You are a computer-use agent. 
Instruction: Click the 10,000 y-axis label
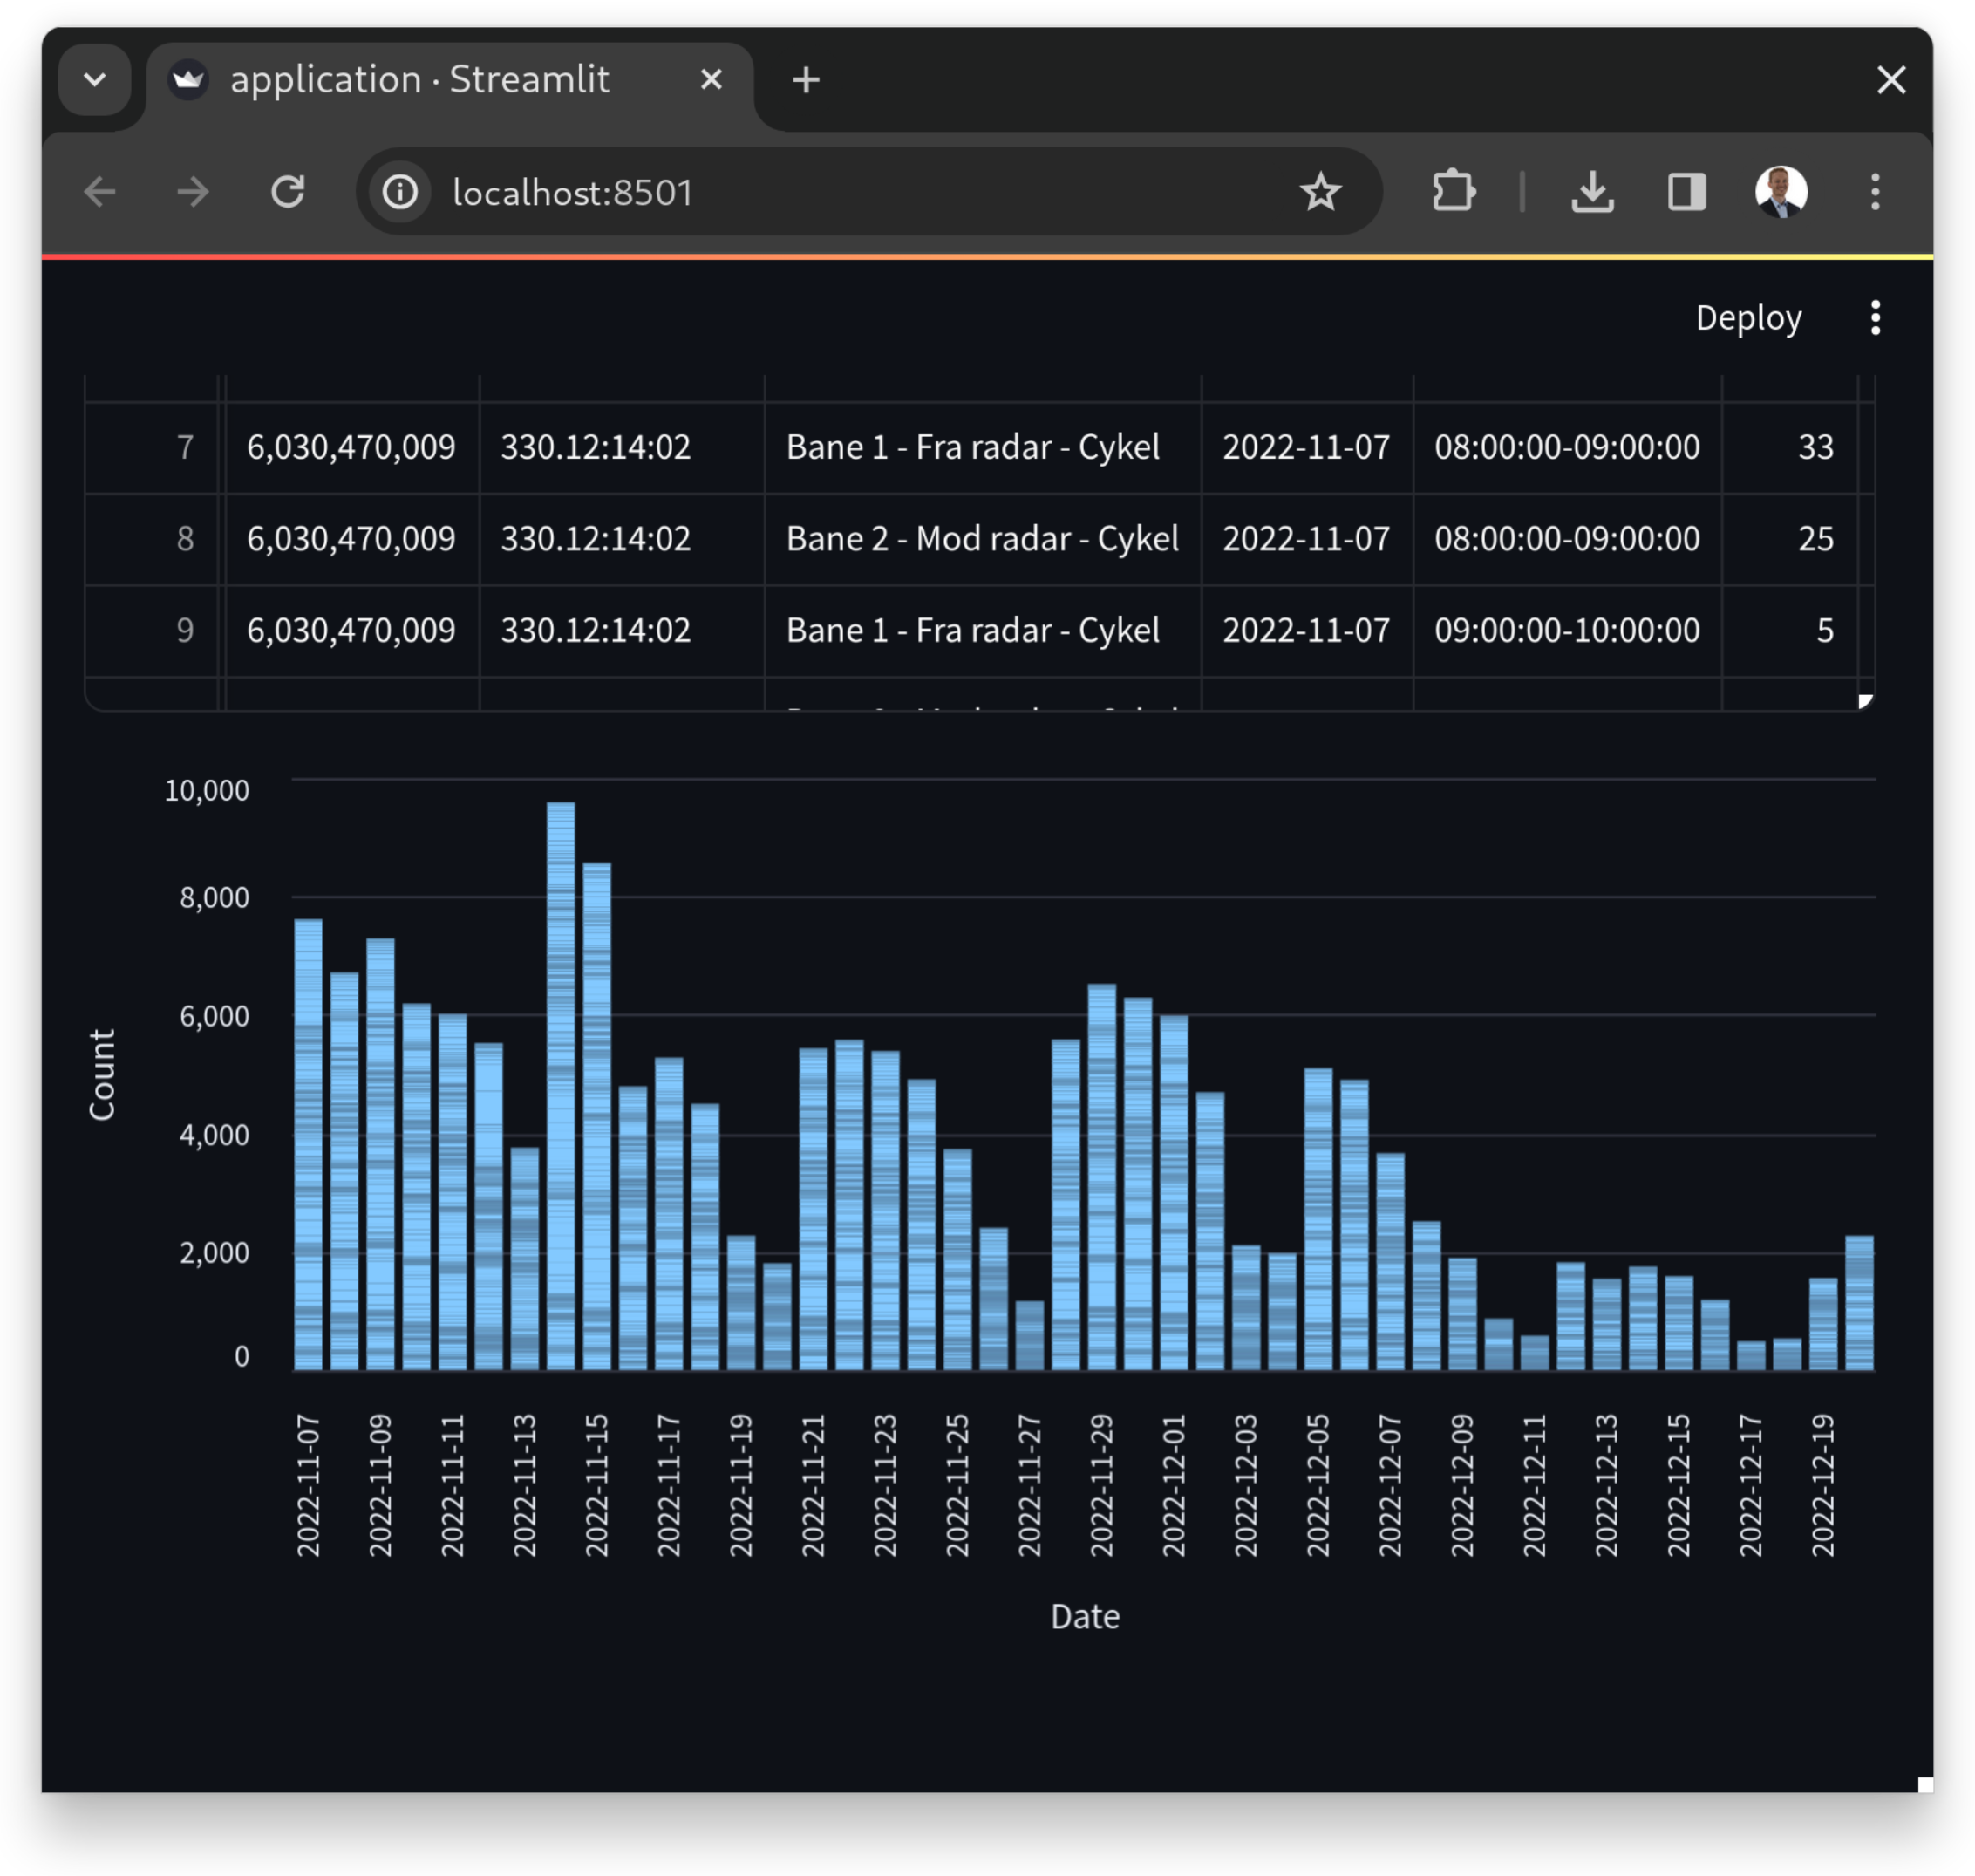pyautogui.click(x=207, y=790)
